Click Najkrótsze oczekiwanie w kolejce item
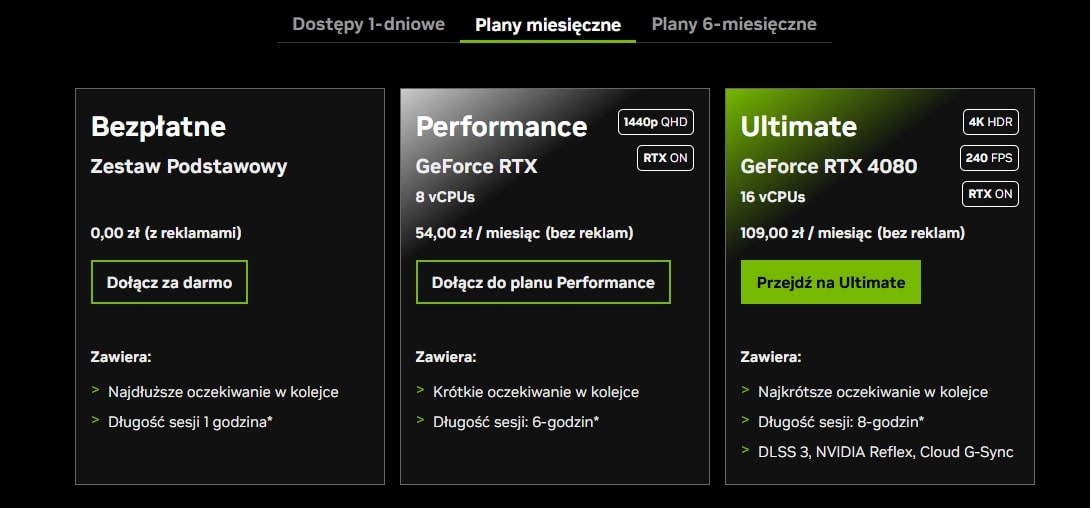The height and width of the screenshot is (508, 1090). [873, 392]
